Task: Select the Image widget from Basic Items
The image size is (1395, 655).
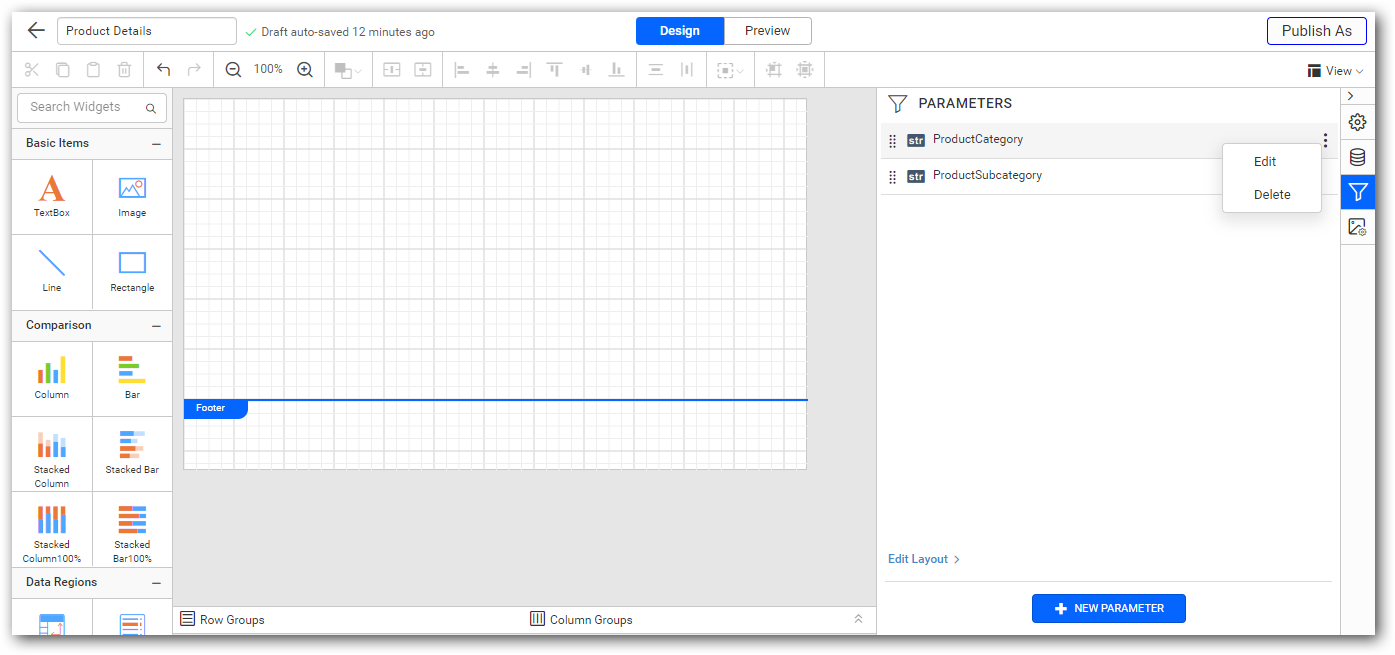Action: tap(131, 196)
